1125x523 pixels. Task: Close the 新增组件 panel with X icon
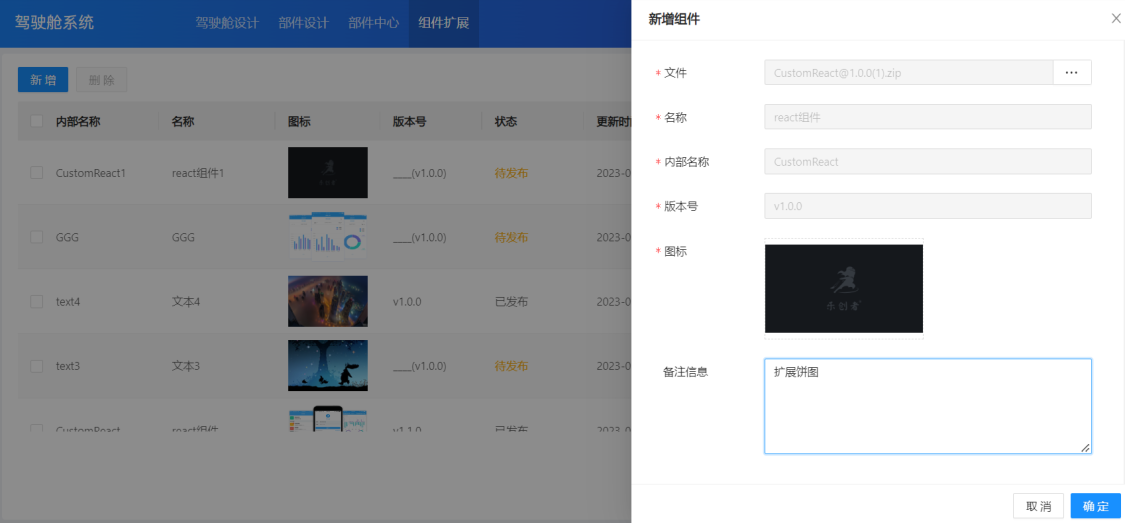click(1116, 19)
